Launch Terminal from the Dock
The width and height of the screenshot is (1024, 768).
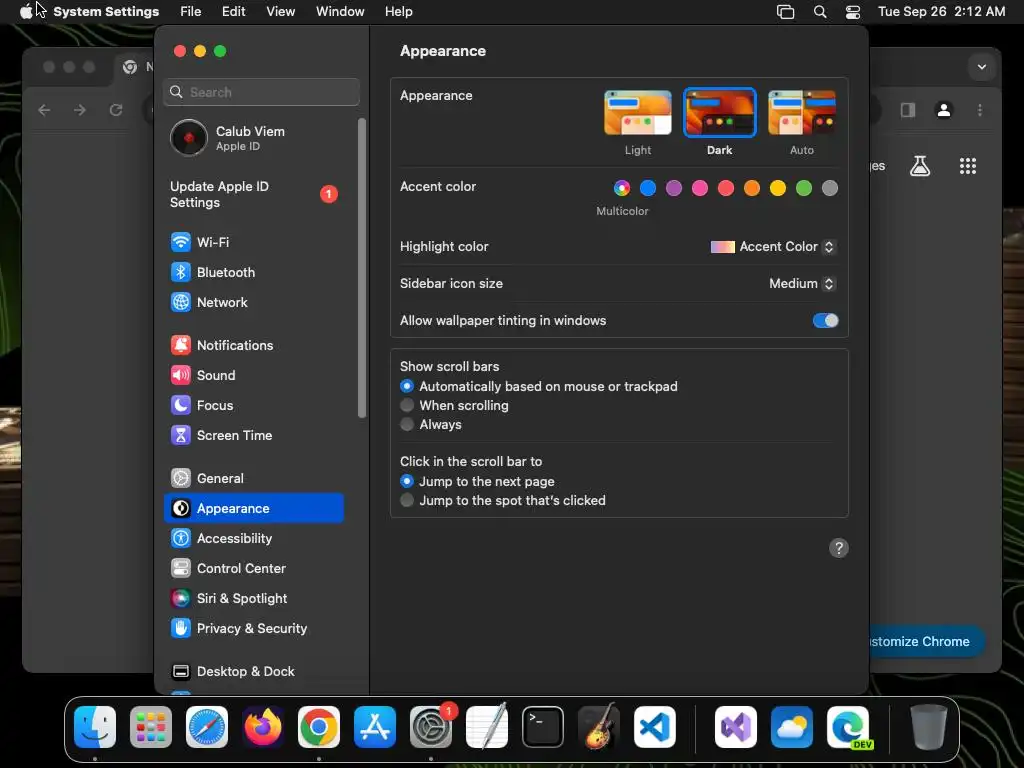tap(543, 728)
